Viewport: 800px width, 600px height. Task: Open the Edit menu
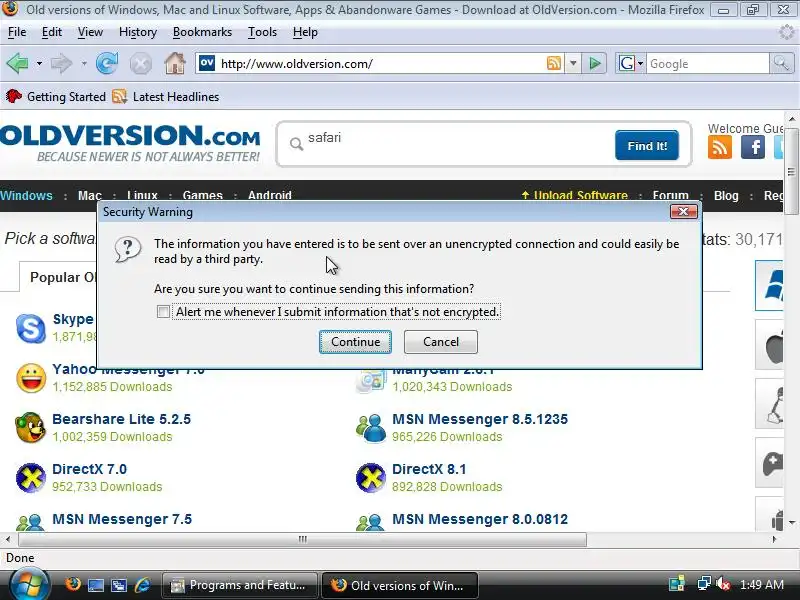click(52, 32)
